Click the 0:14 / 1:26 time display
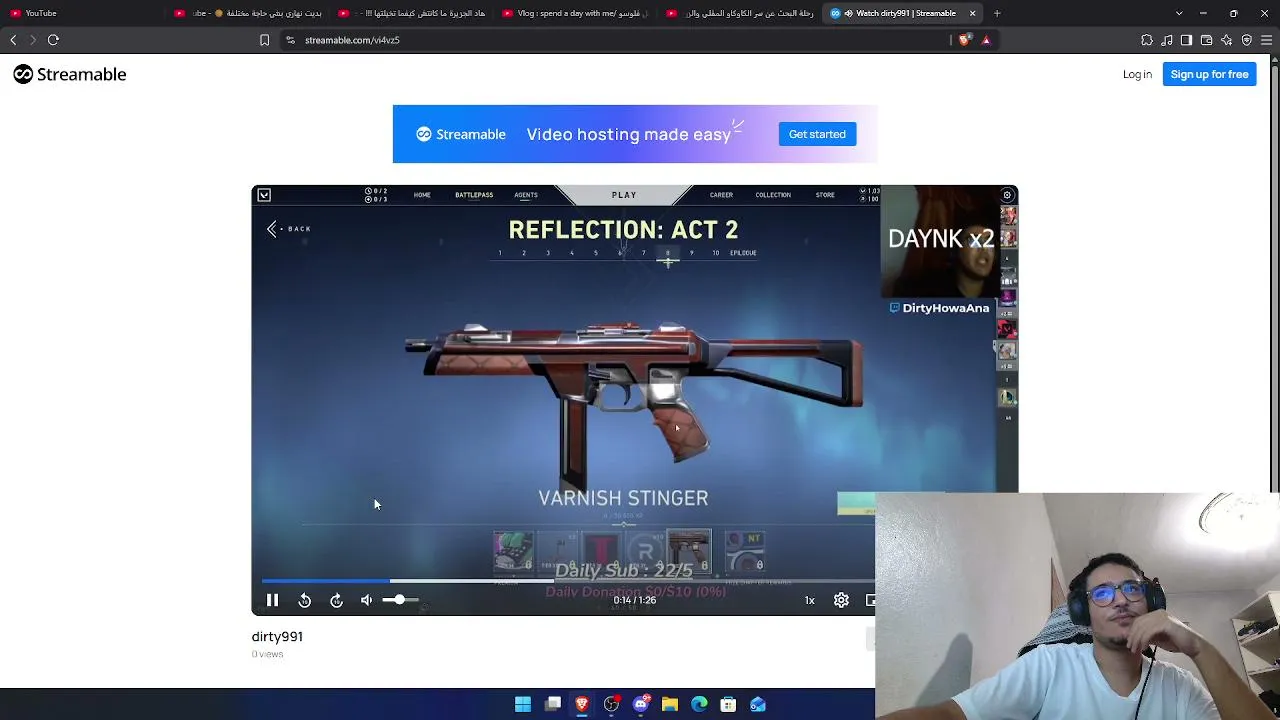 click(635, 600)
